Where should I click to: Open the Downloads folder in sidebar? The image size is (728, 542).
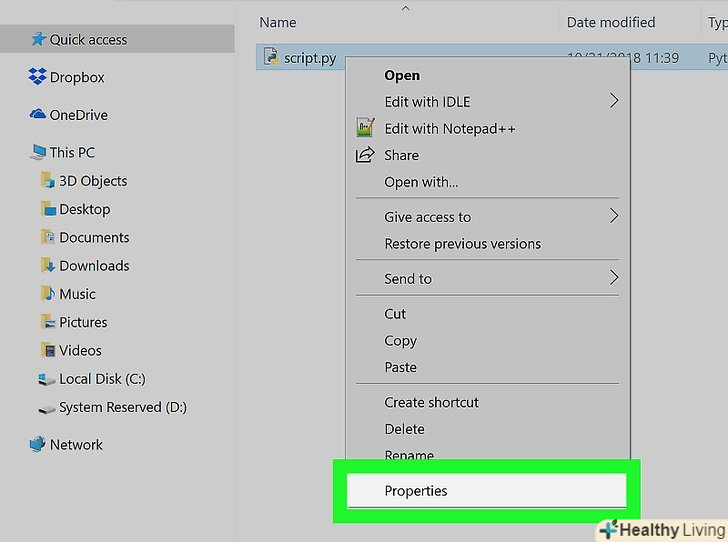tap(94, 266)
